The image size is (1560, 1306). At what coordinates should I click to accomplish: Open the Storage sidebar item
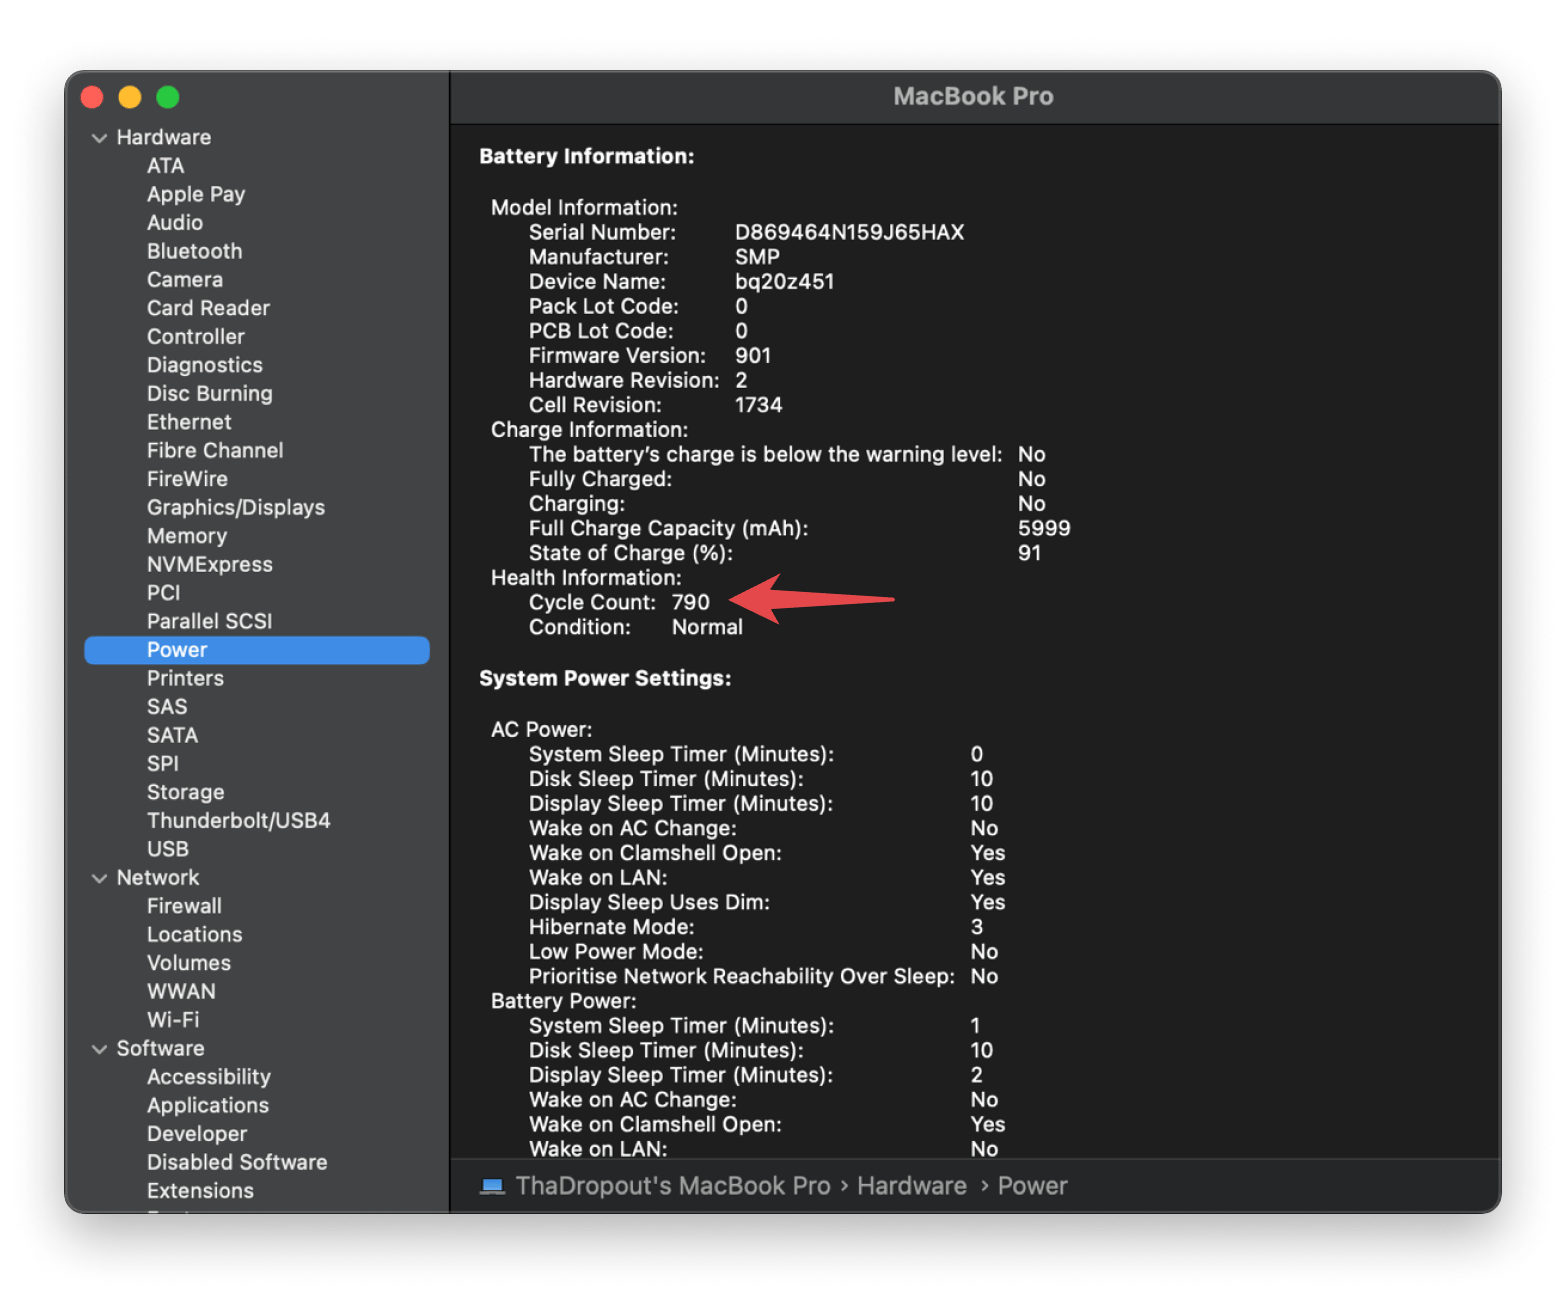pos(185,792)
